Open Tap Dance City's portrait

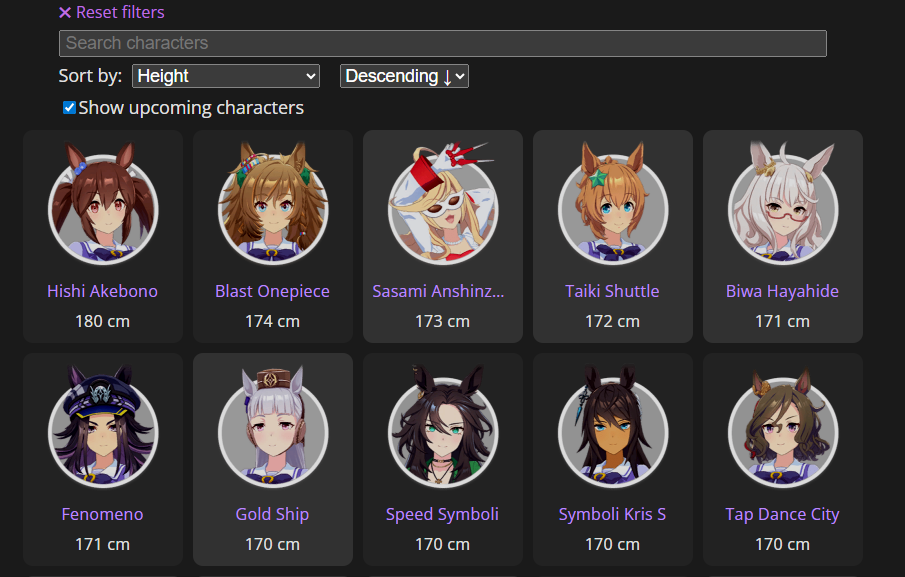(783, 427)
